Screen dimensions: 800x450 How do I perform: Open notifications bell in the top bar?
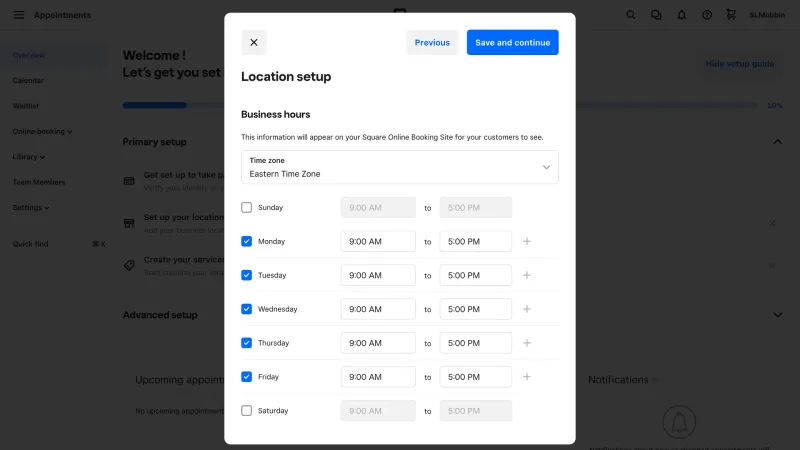point(682,15)
